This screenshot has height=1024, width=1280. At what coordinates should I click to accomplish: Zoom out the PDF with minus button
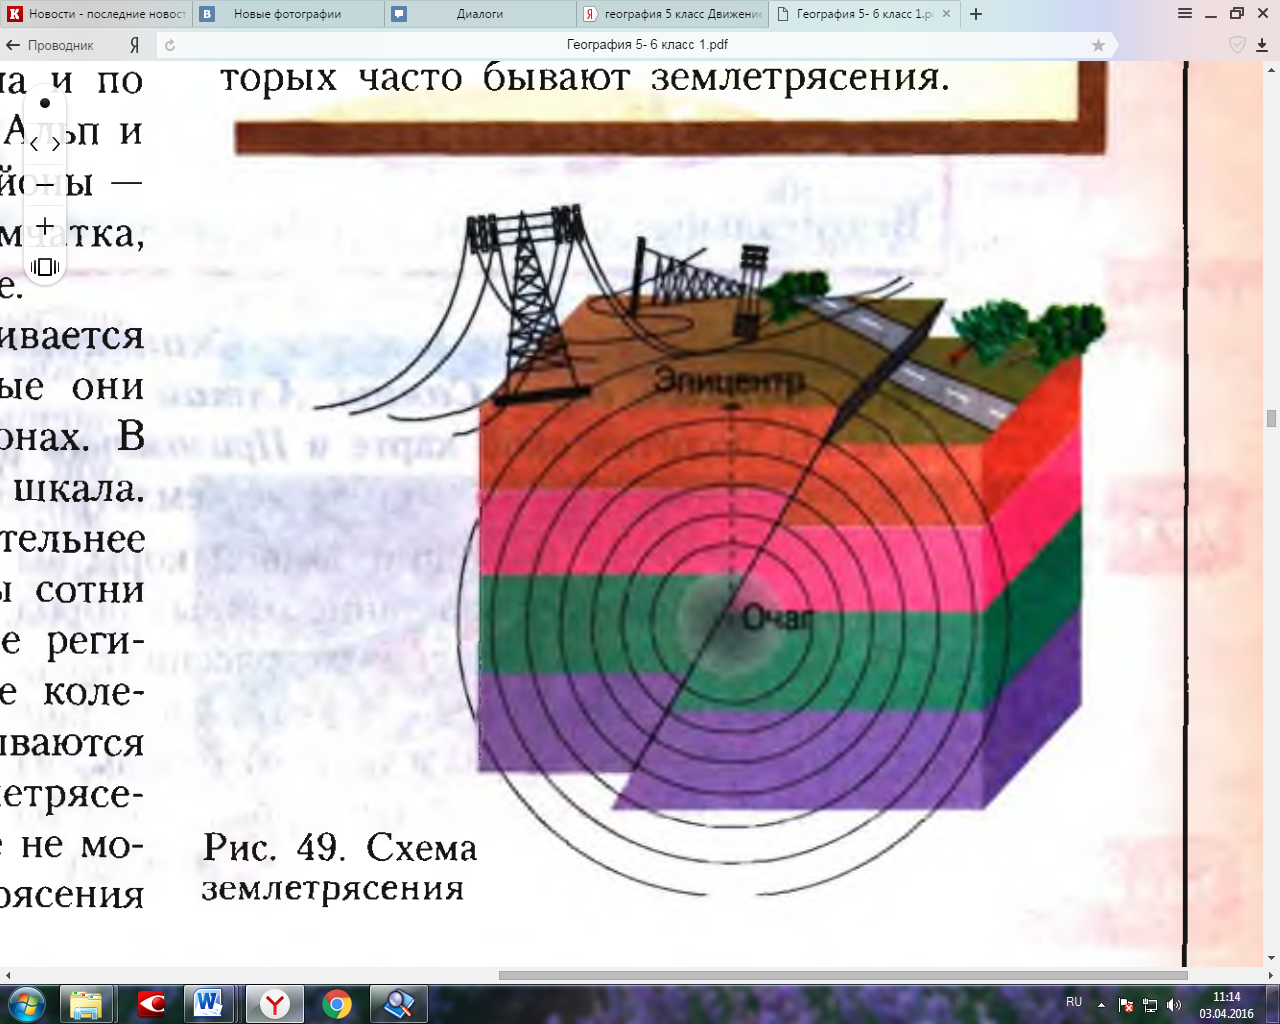[x=45, y=184]
